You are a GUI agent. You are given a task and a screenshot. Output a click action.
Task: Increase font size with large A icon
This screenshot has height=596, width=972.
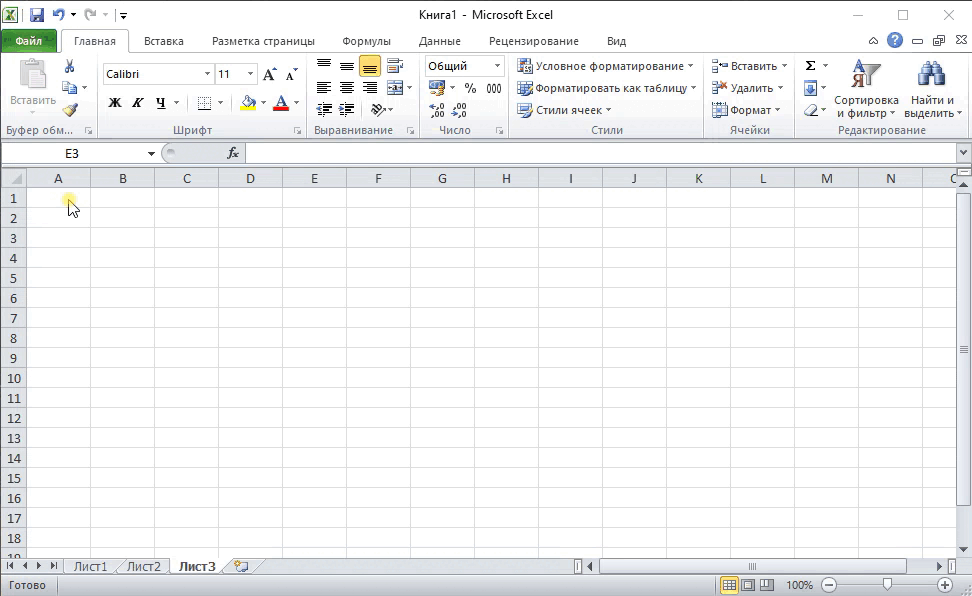click(x=269, y=74)
